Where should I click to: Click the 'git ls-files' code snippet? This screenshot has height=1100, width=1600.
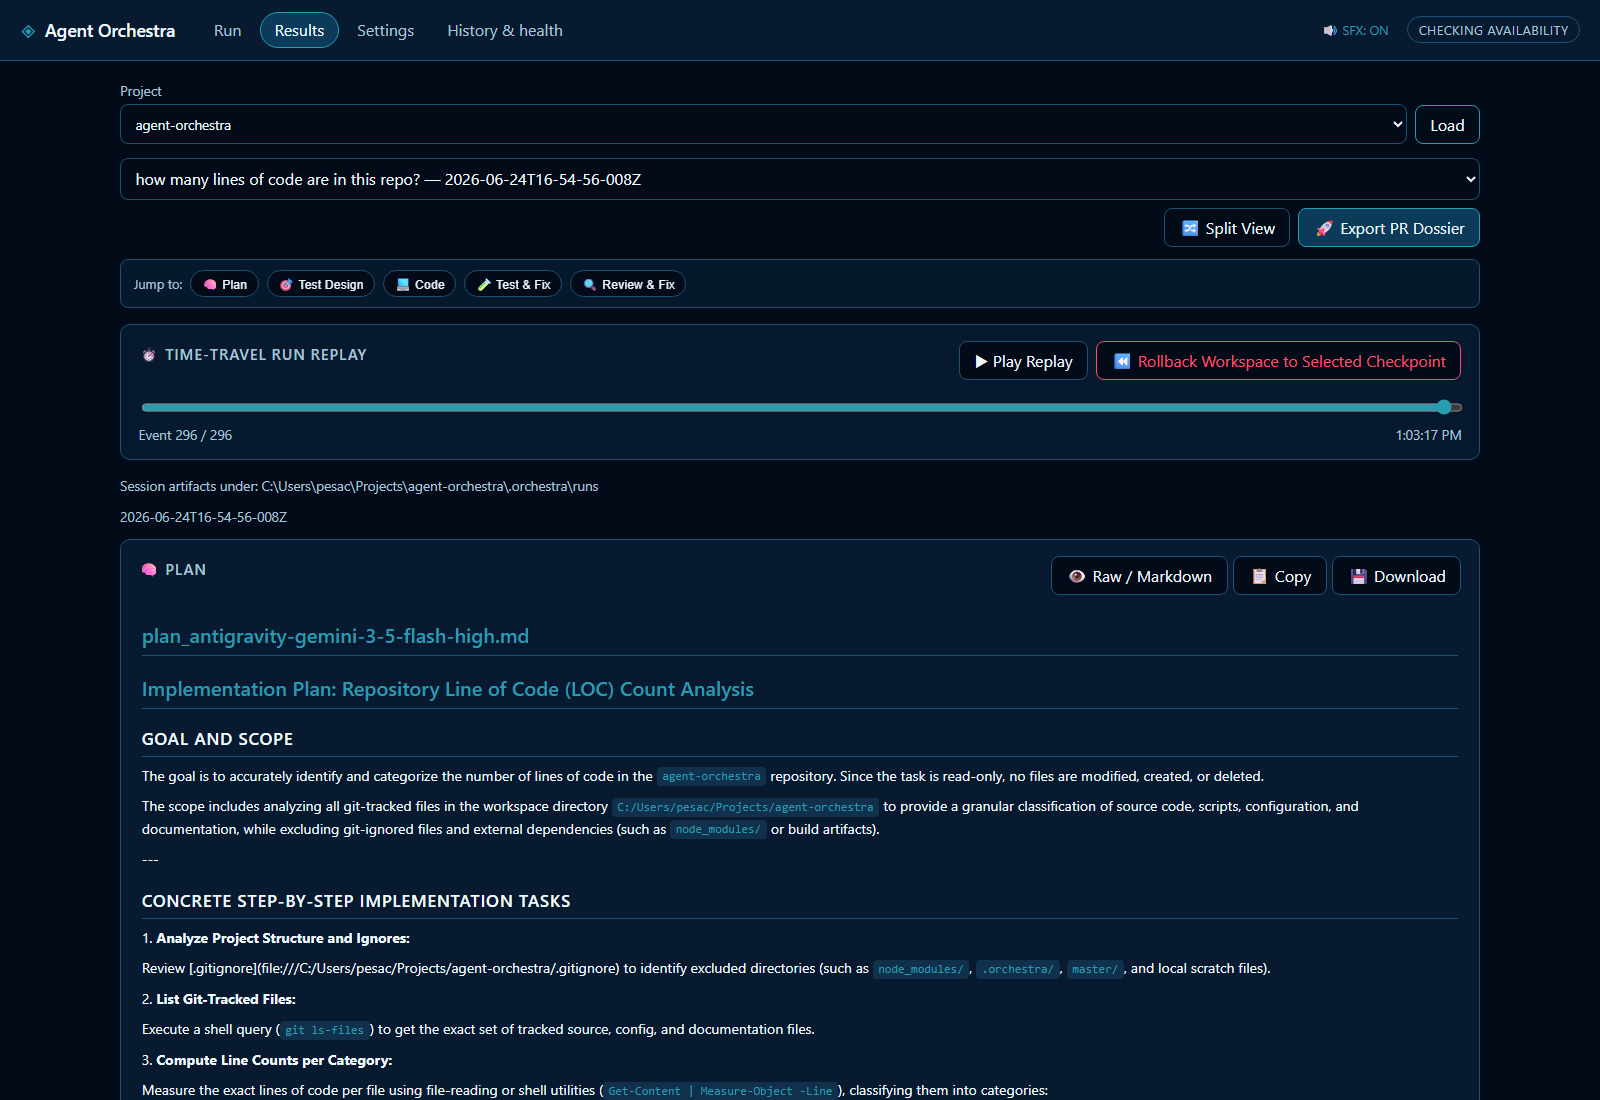(x=325, y=1030)
